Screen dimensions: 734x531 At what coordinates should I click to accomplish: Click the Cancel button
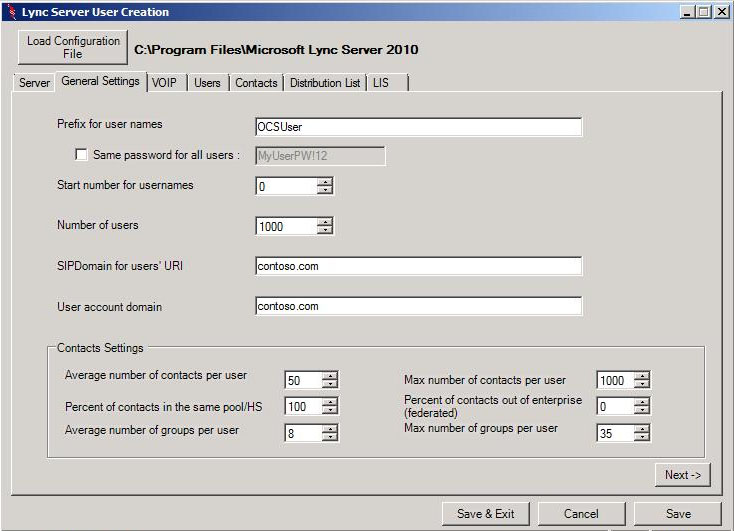(x=581, y=514)
